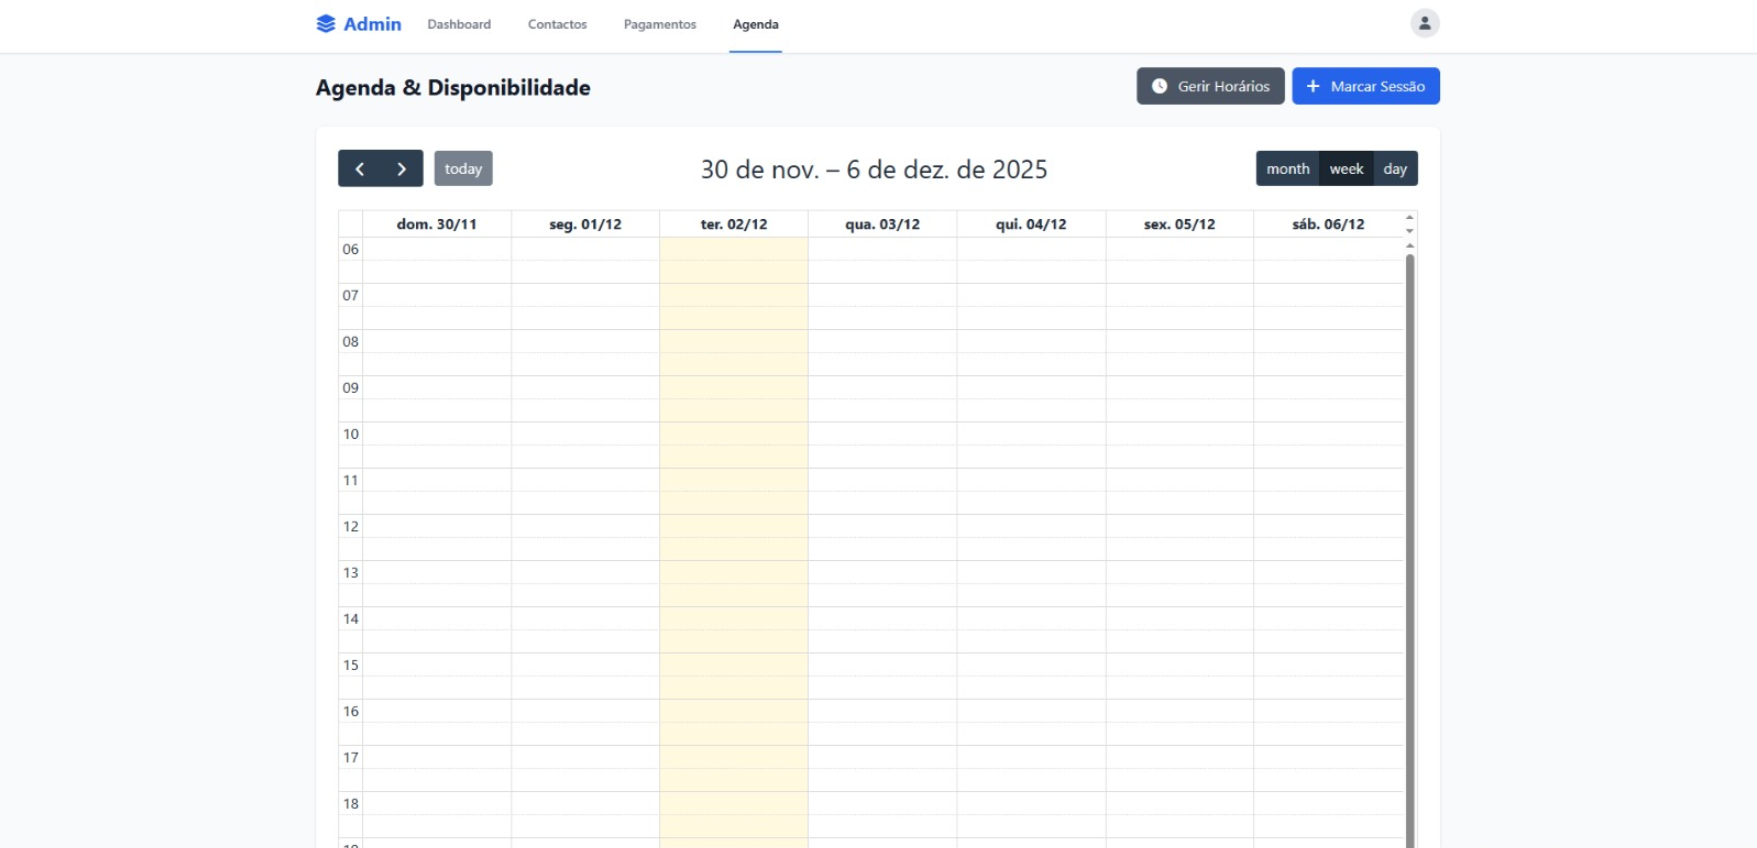Switch calendar to week view
Viewport: 1757px width, 848px height.
click(x=1346, y=169)
